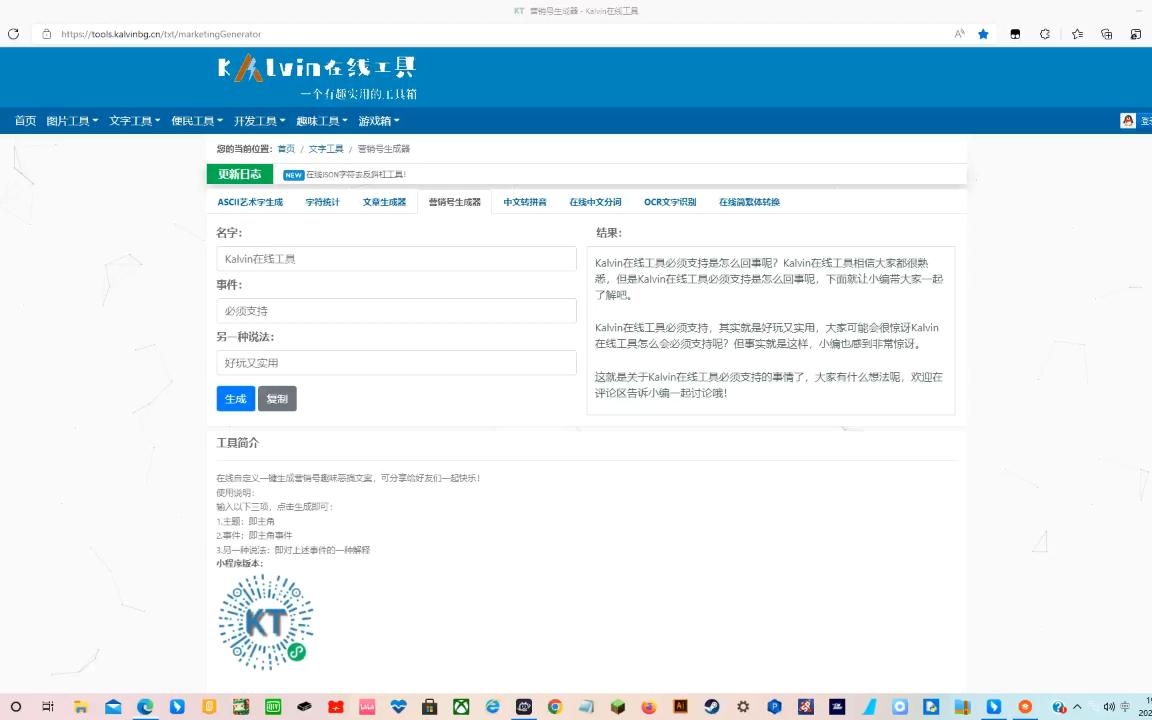Open Windows search circle in taskbar
This screenshot has width=1152, height=720.
[x=15, y=707]
